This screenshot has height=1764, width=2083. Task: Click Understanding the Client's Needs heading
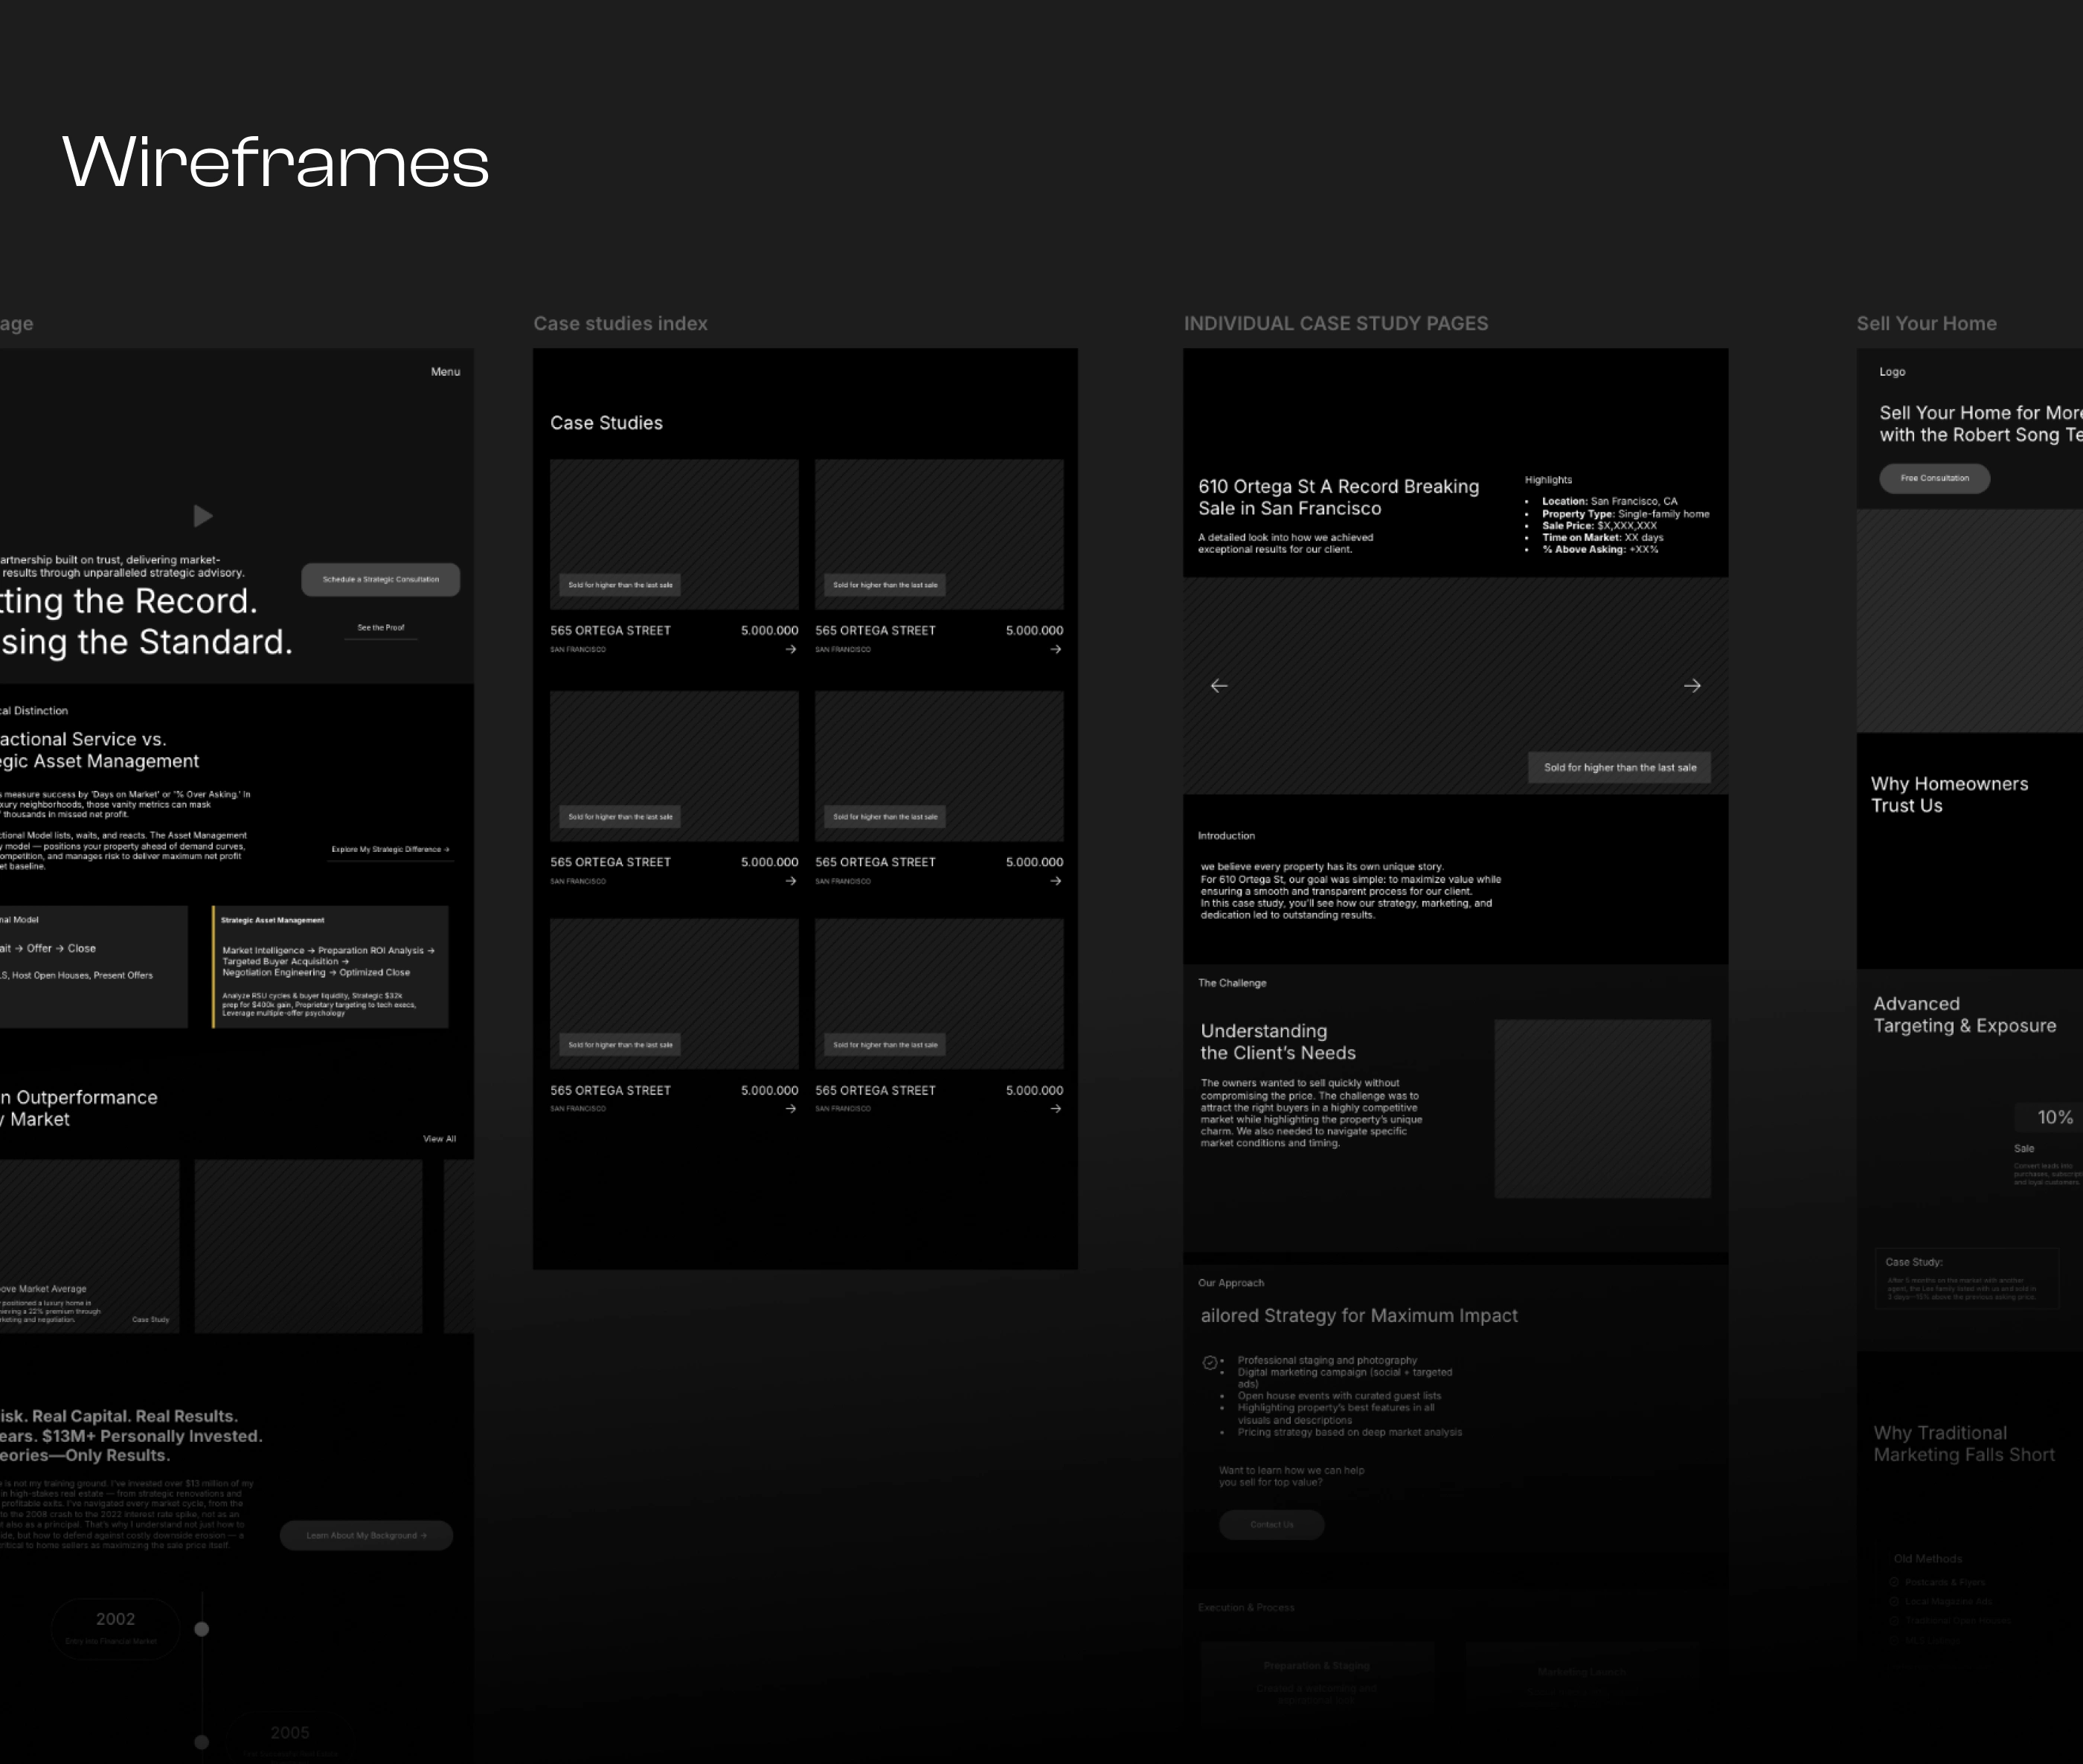pyautogui.click(x=1278, y=1042)
